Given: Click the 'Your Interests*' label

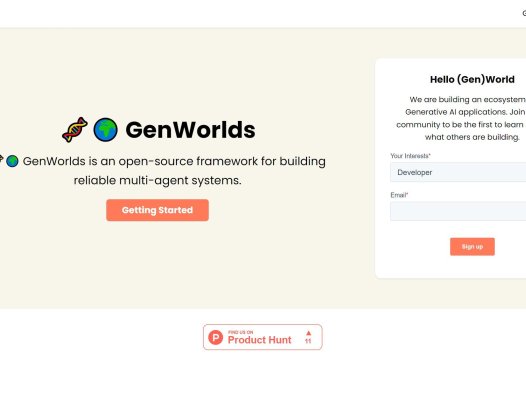Looking at the screenshot, I should [410, 156].
